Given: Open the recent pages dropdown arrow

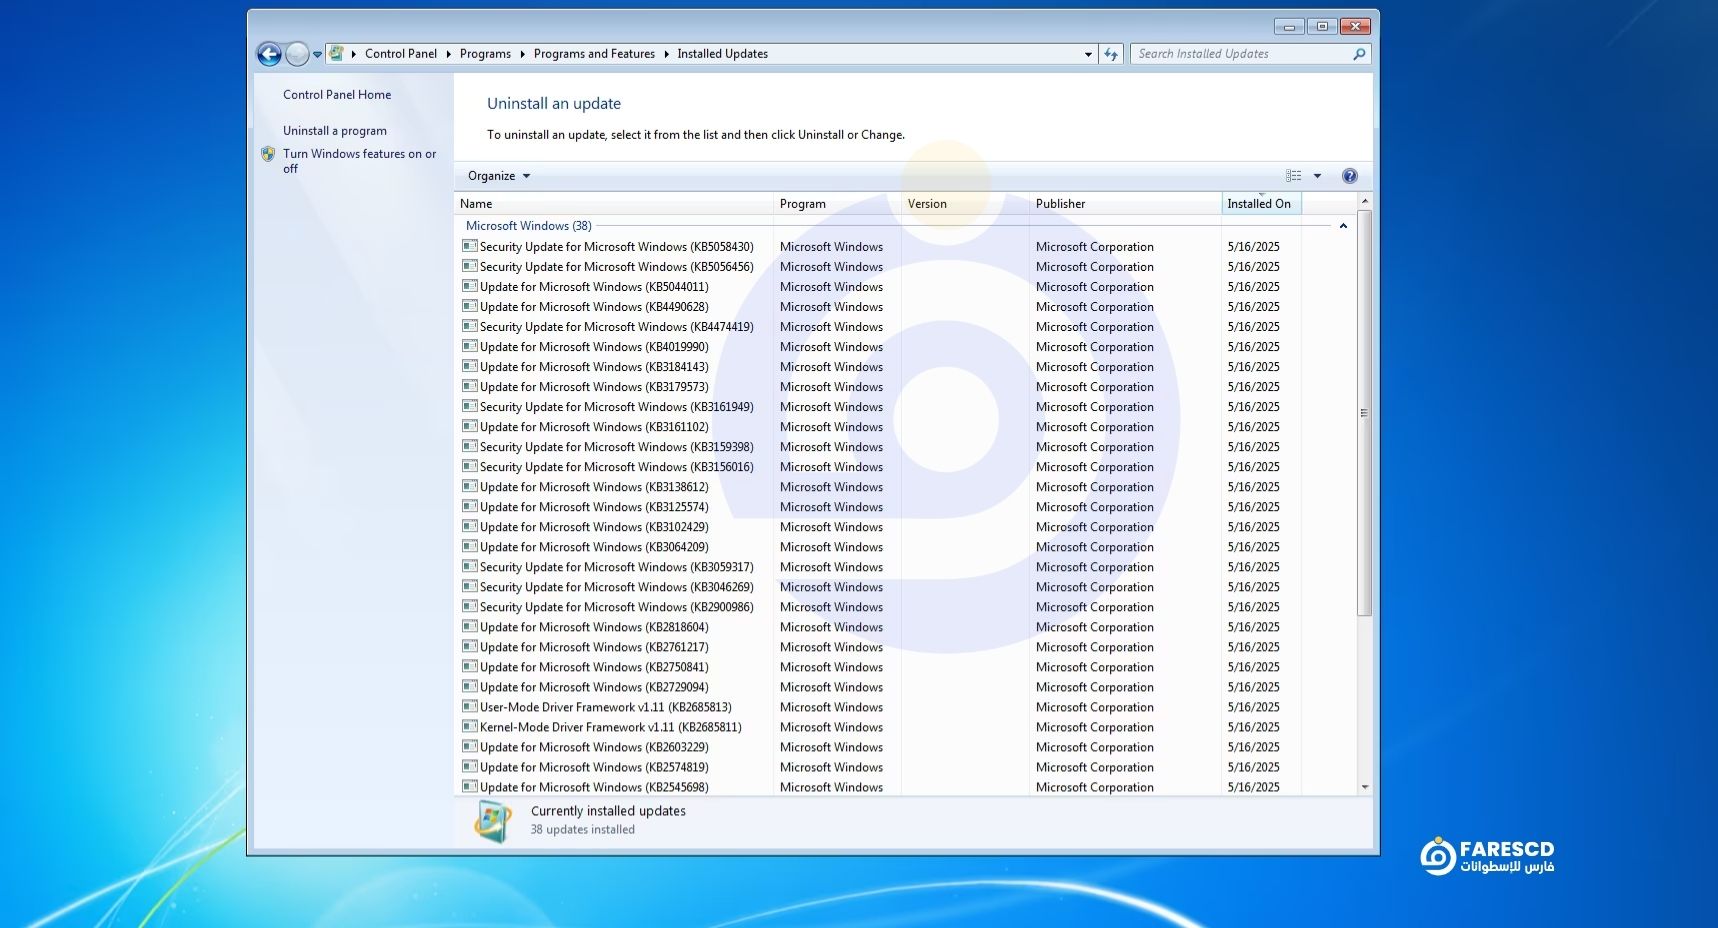Looking at the screenshot, I should pyautogui.click(x=317, y=55).
